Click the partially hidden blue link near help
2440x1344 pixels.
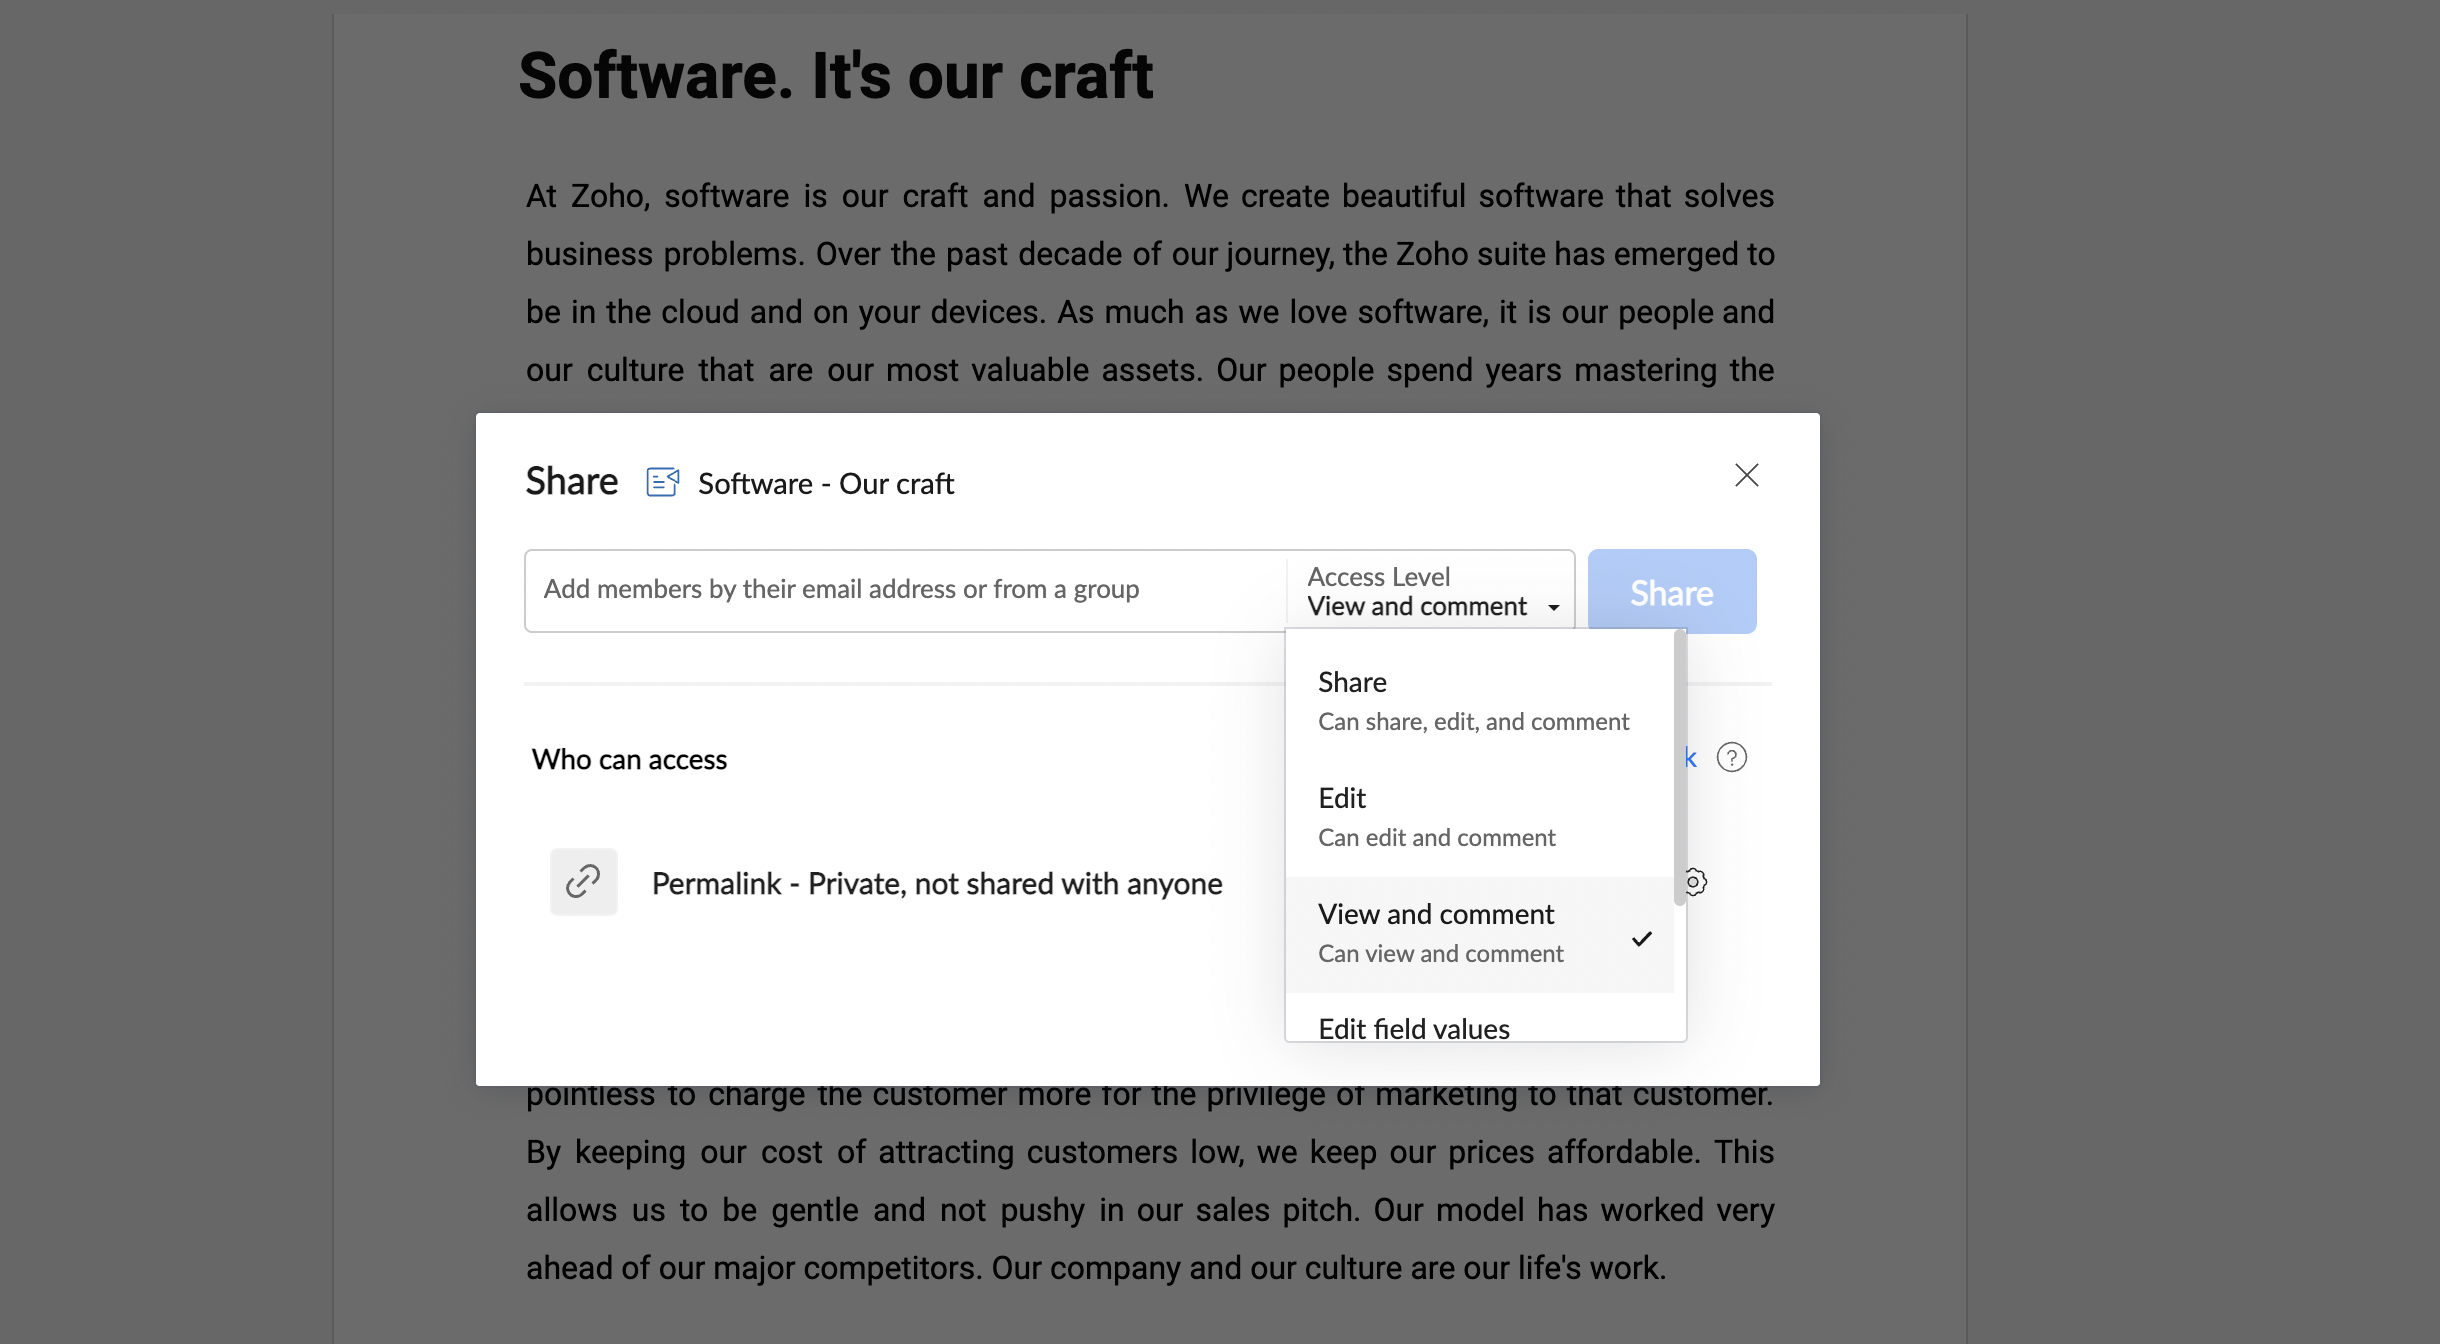1691,758
